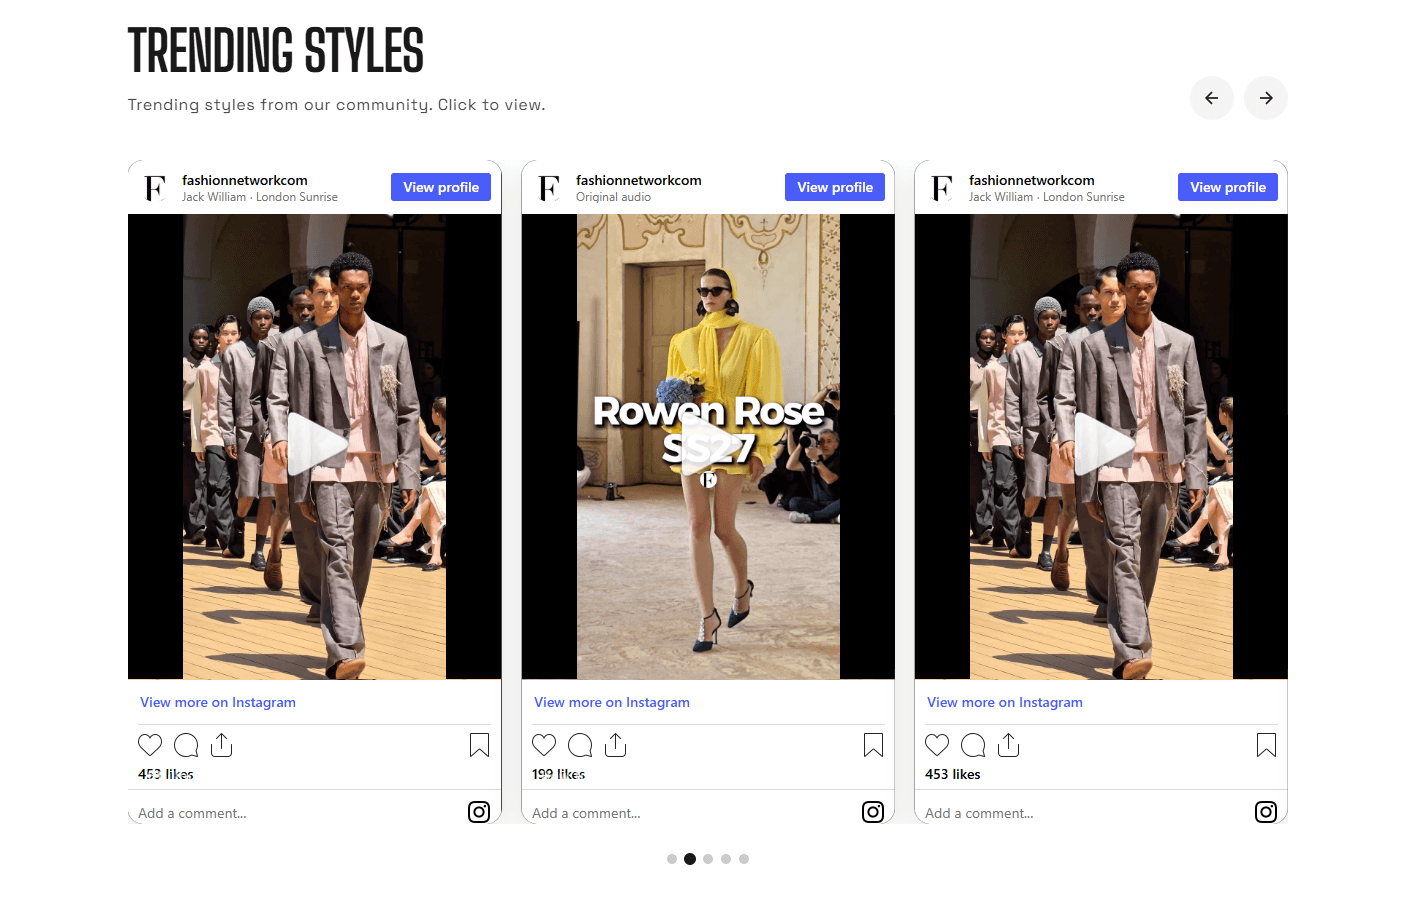Play the rightmost runway video
Image resolution: width=1422 pixels, height=902 pixels.
tap(1103, 445)
